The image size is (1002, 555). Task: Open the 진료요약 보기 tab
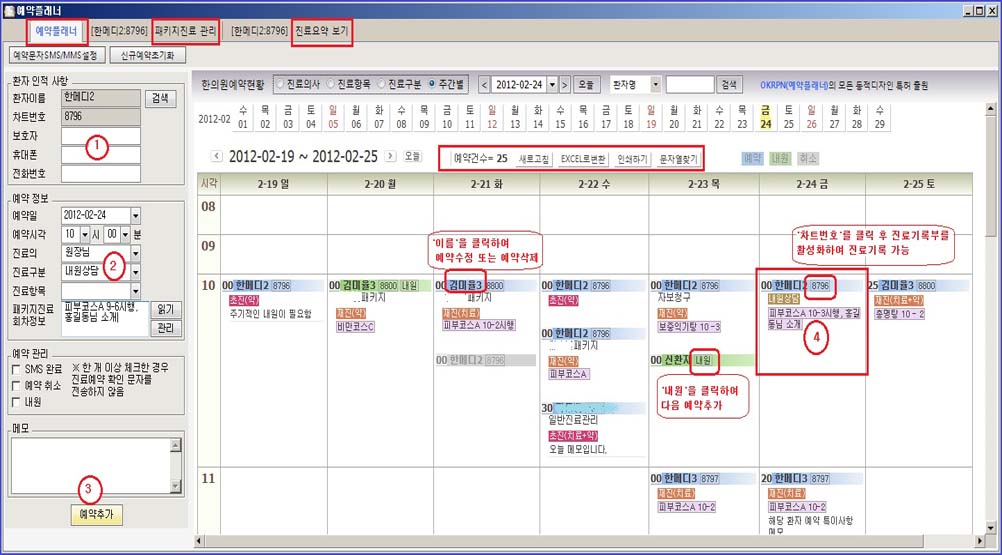click(x=321, y=31)
